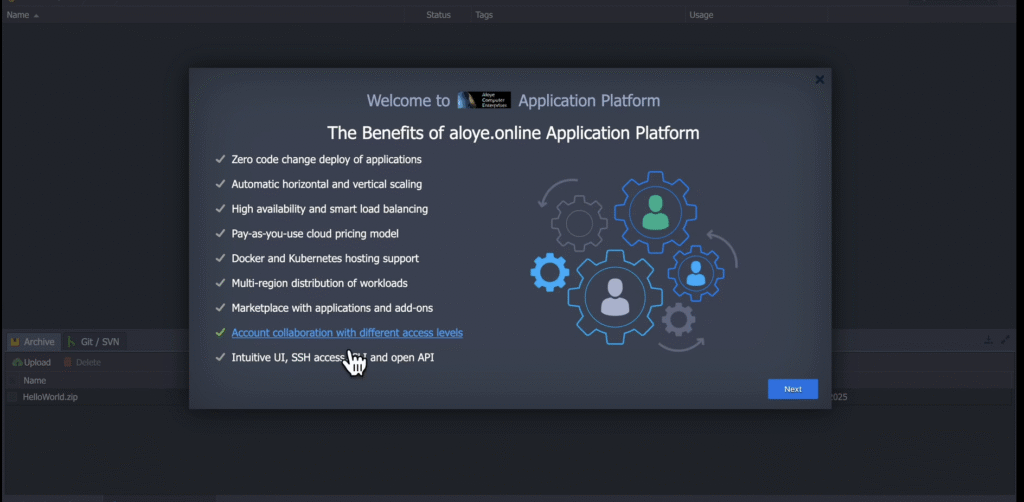Click the Next button in welcome dialog

coord(792,389)
